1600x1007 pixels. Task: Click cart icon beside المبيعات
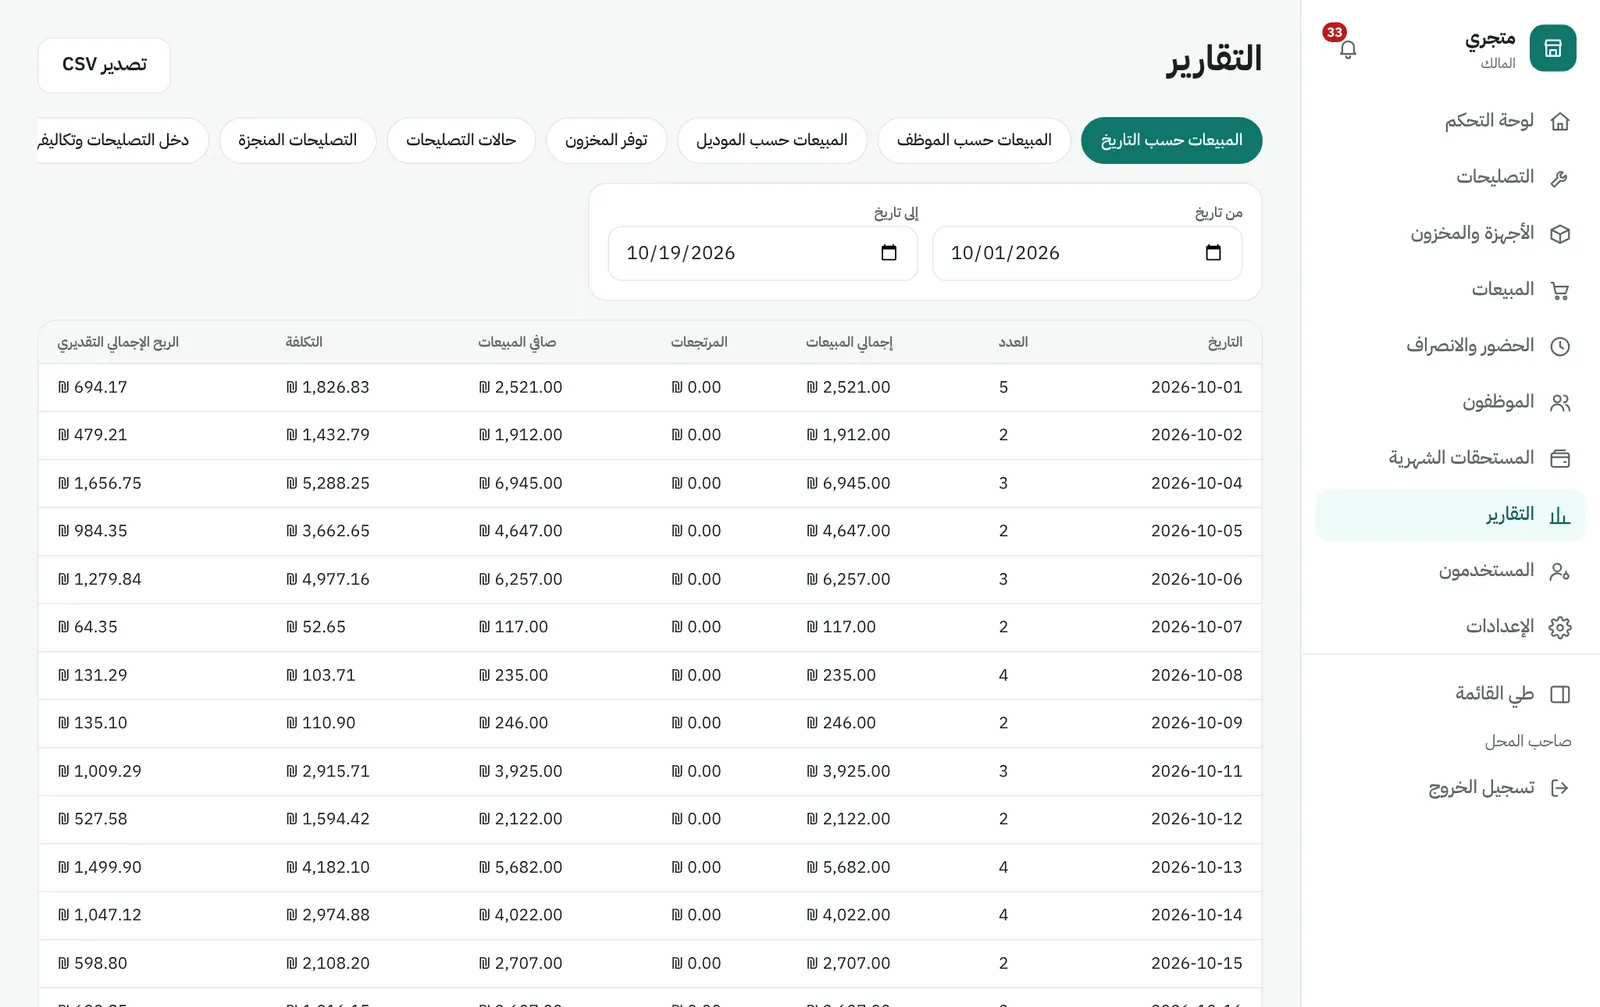1559,290
